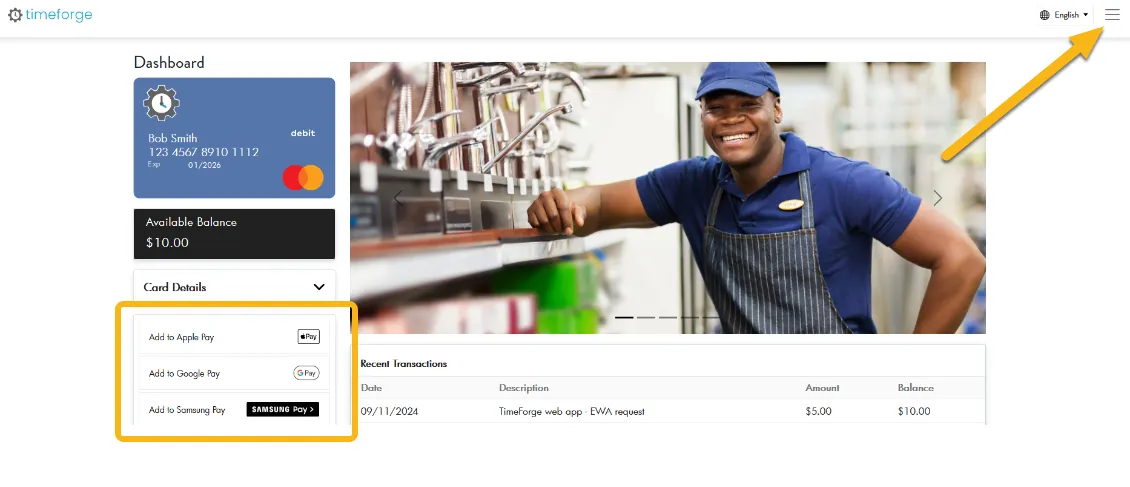The image size is (1130, 487).
Task: Click the globe language icon
Action: (1045, 14)
